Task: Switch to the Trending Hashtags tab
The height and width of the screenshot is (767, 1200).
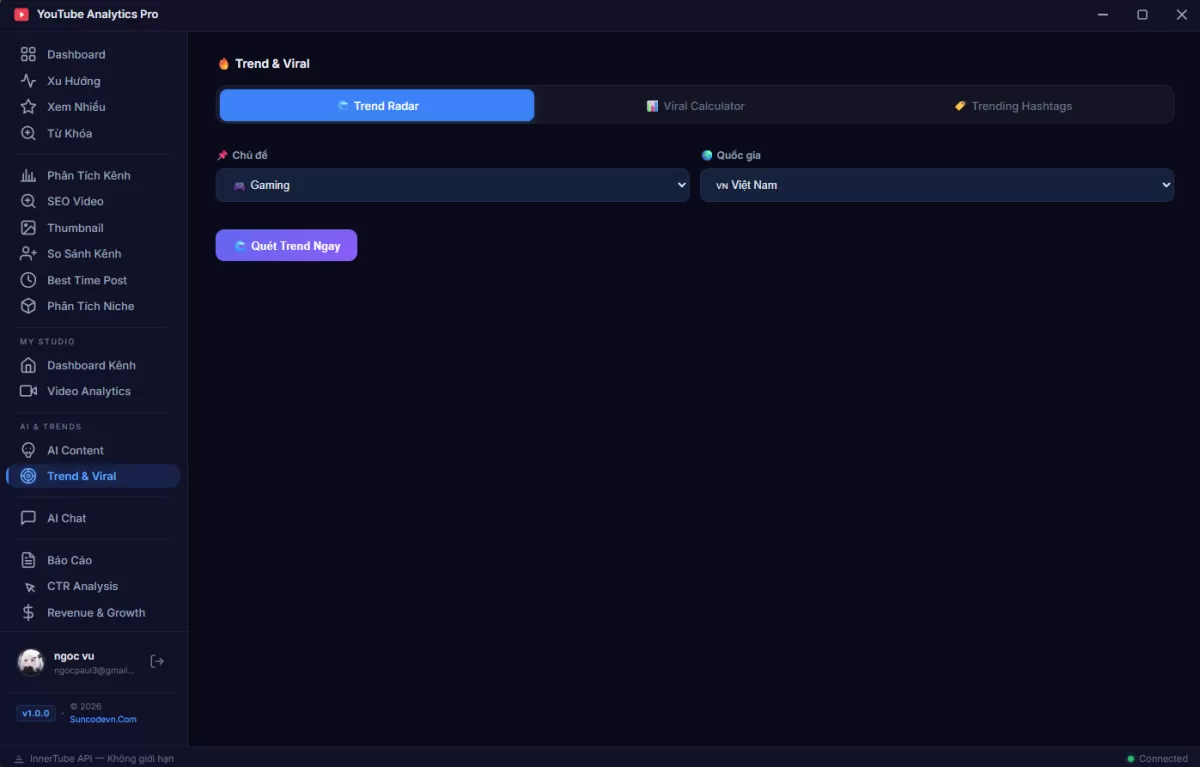Action: tap(1012, 106)
